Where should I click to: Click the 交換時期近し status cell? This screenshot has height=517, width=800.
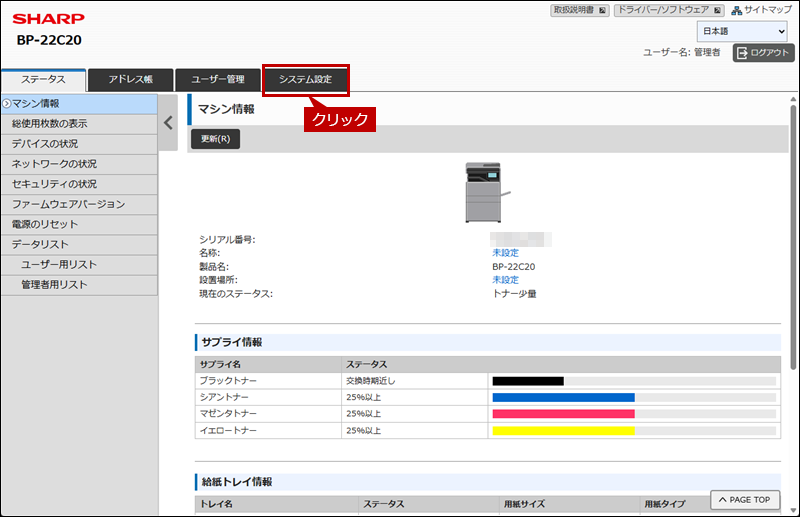point(414,381)
